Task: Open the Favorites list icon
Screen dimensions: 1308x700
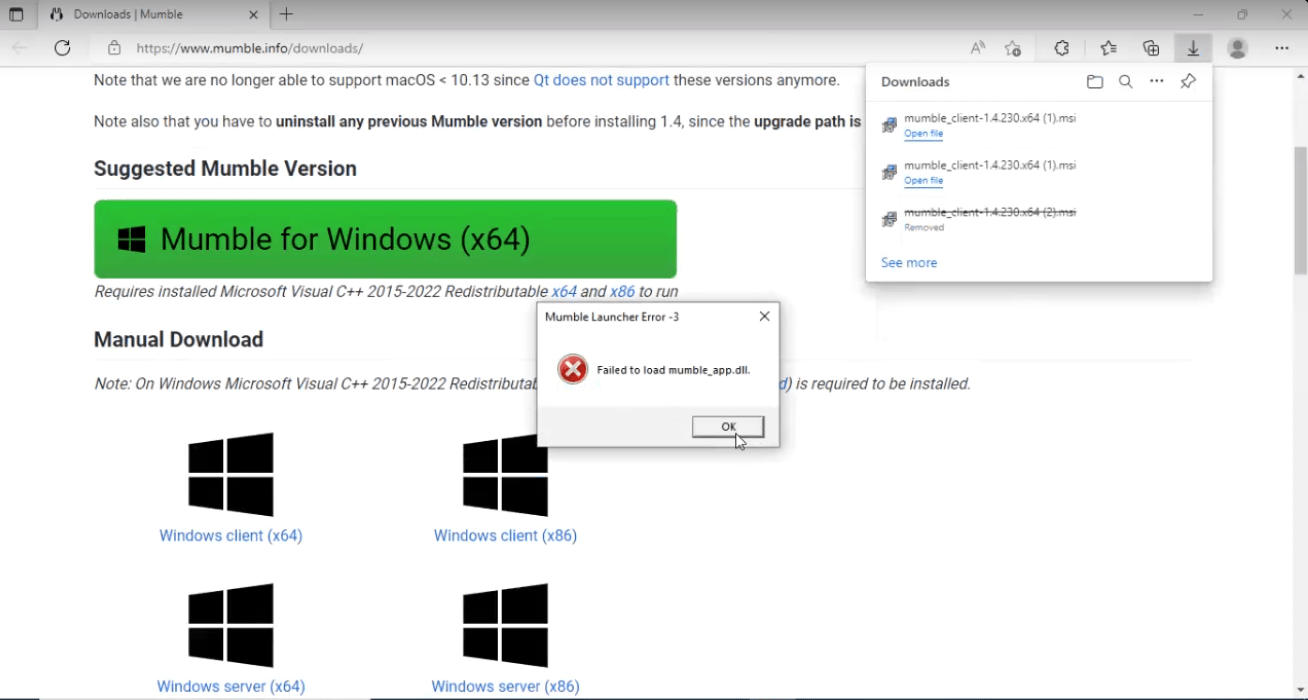Action: pos(1108,48)
